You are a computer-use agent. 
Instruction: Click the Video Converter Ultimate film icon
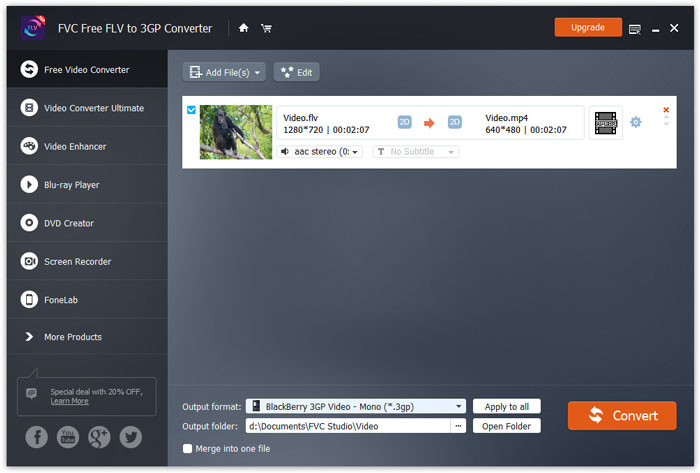(29, 108)
